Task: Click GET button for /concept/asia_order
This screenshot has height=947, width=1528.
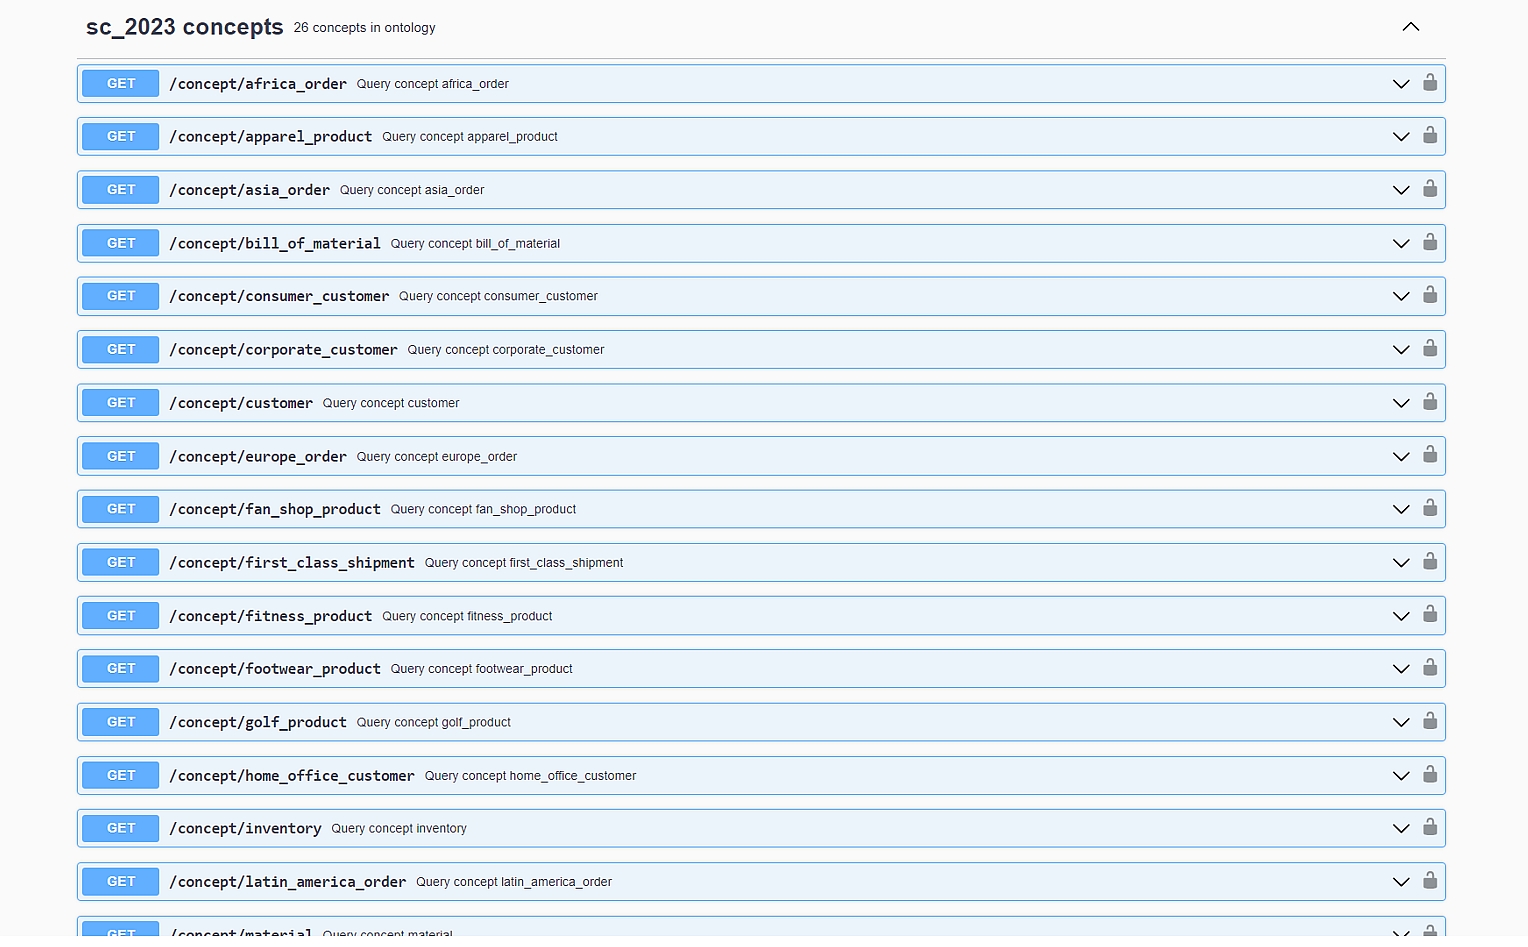Action: coord(121,190)
